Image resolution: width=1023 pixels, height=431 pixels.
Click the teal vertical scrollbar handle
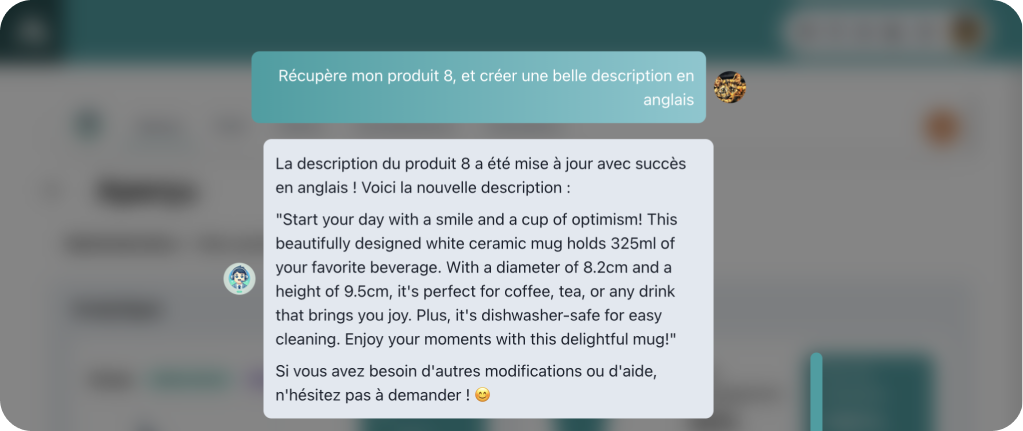816,390
